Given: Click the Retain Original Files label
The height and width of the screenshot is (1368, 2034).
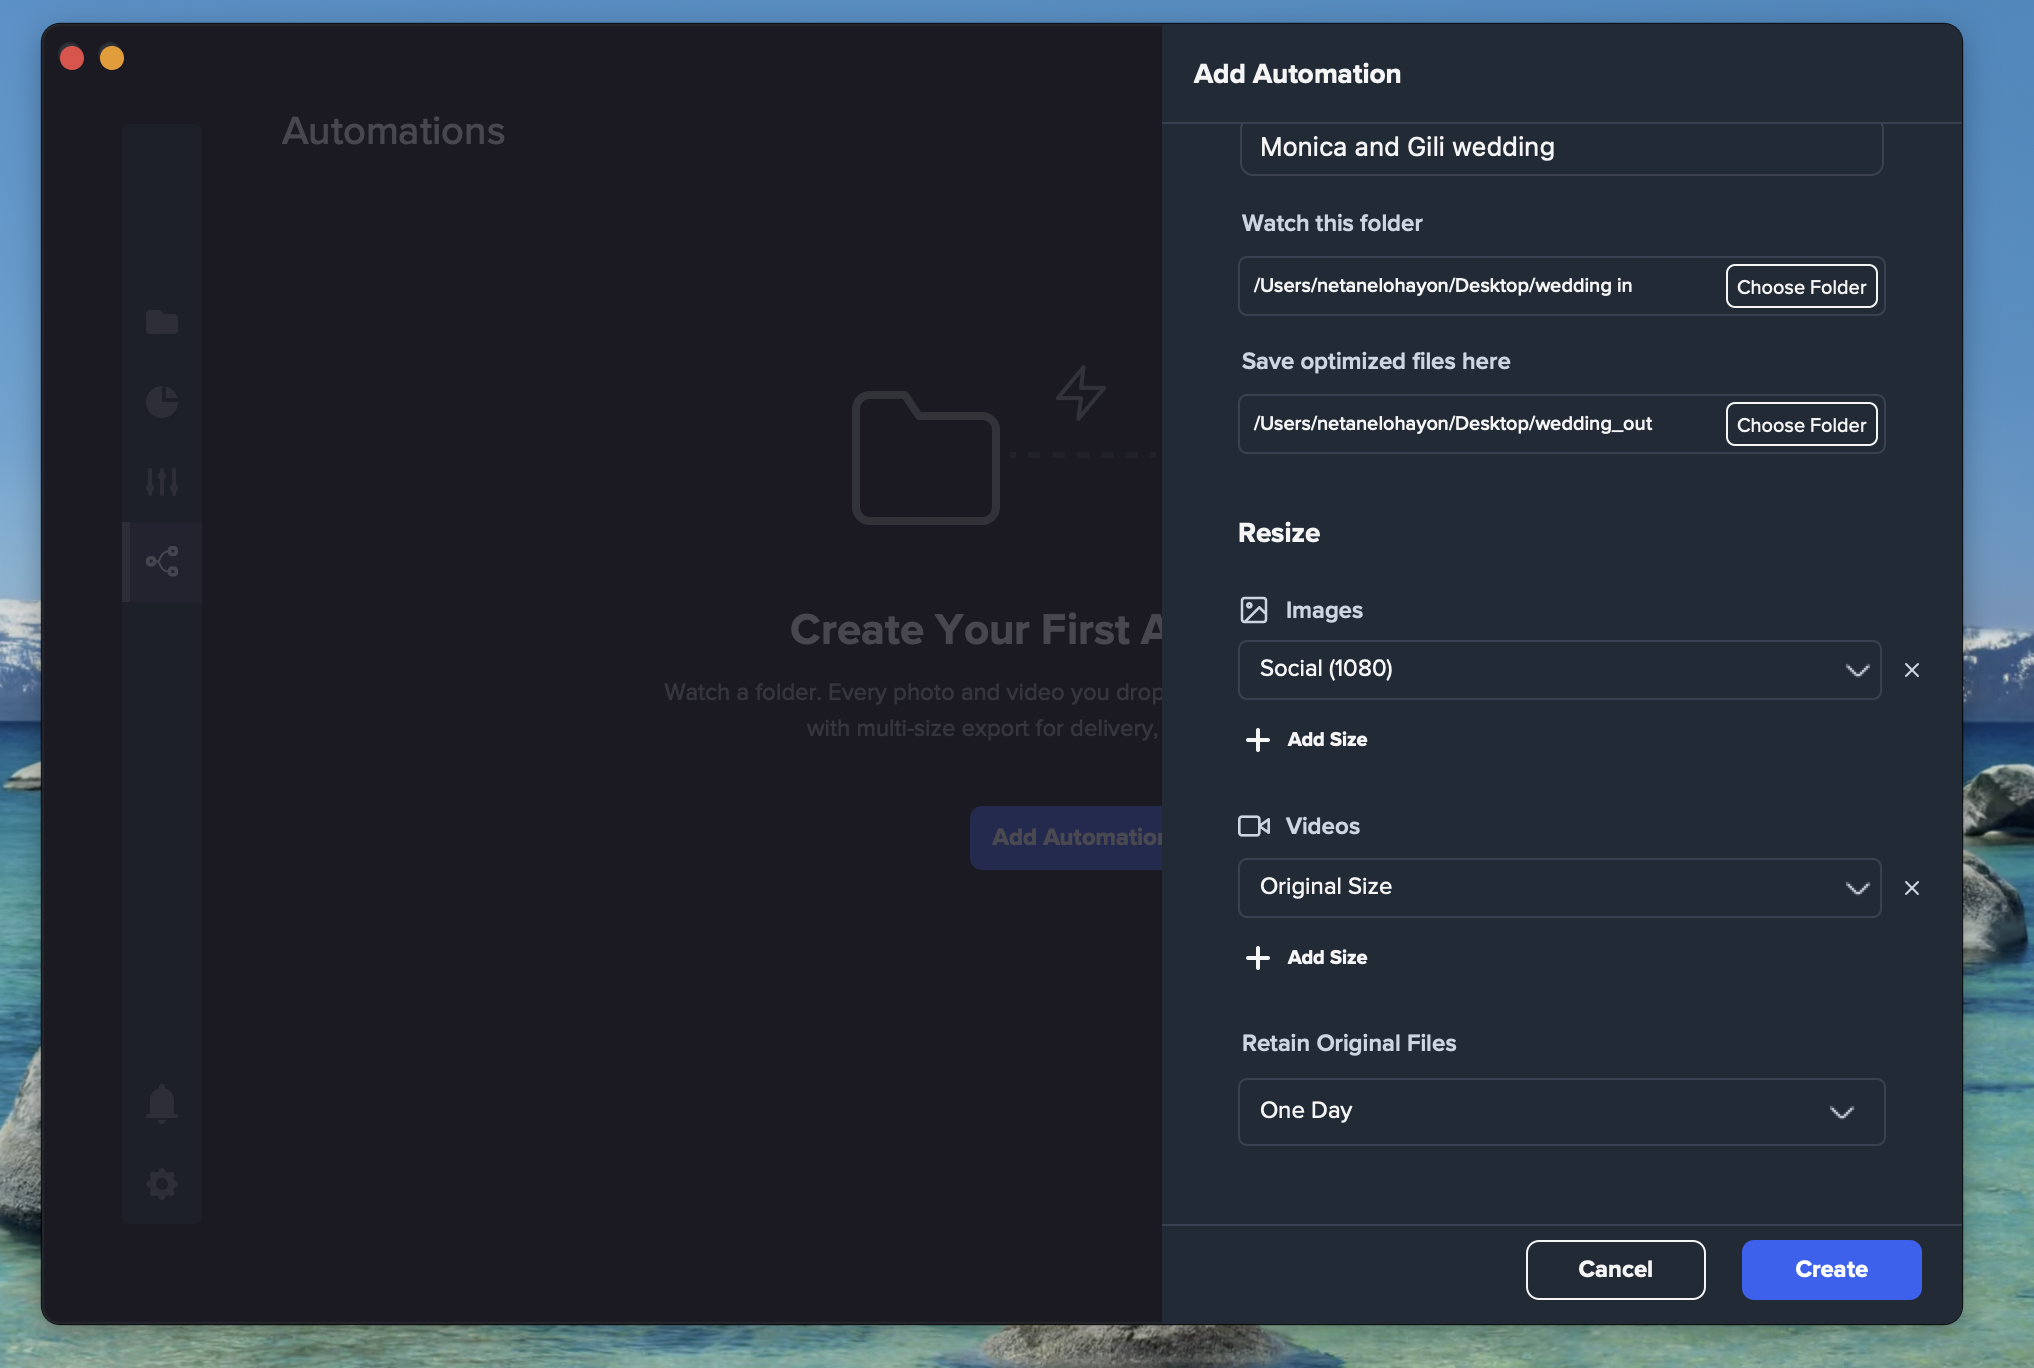Looking at the screenshot, I should (x=1349, y=1043).
